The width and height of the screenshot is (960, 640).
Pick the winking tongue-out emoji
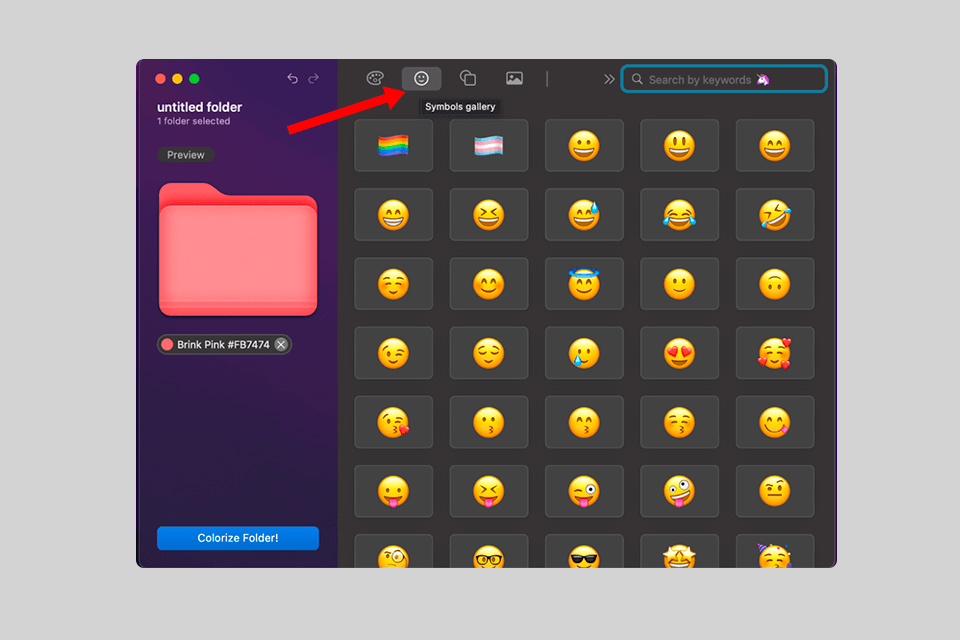point(584,492)
